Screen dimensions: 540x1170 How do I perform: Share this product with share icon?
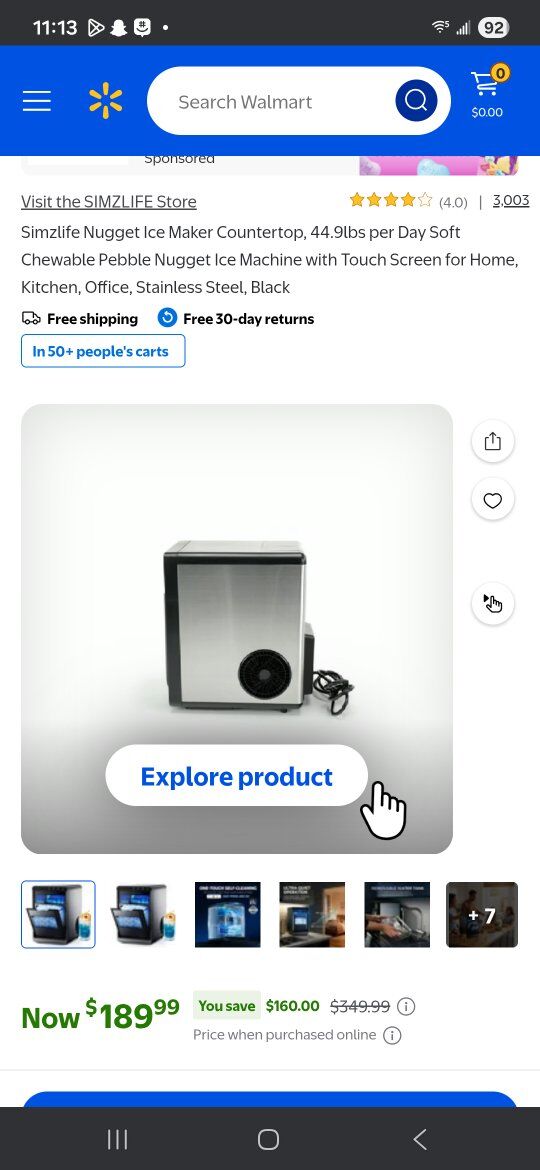coord(493,441)
